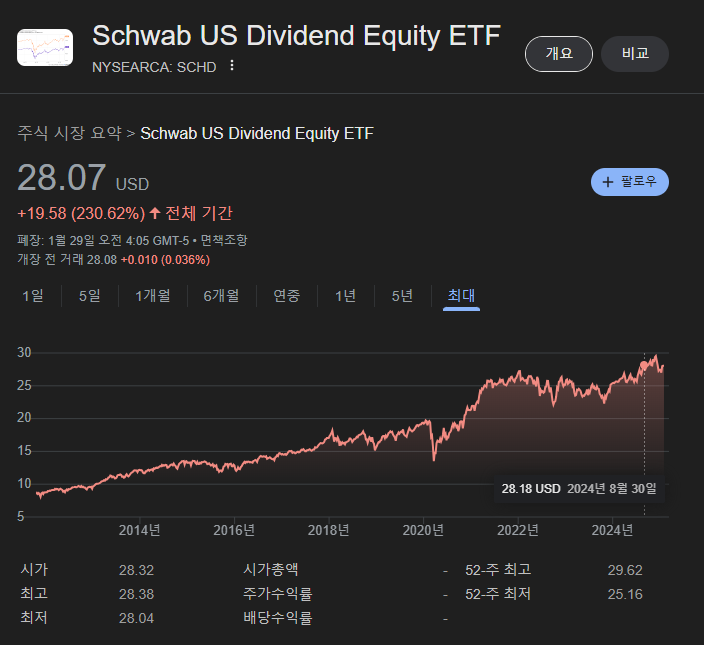704x645 pixels.
Task: Click the 주가수익률 label
Action: coord(277,593)
